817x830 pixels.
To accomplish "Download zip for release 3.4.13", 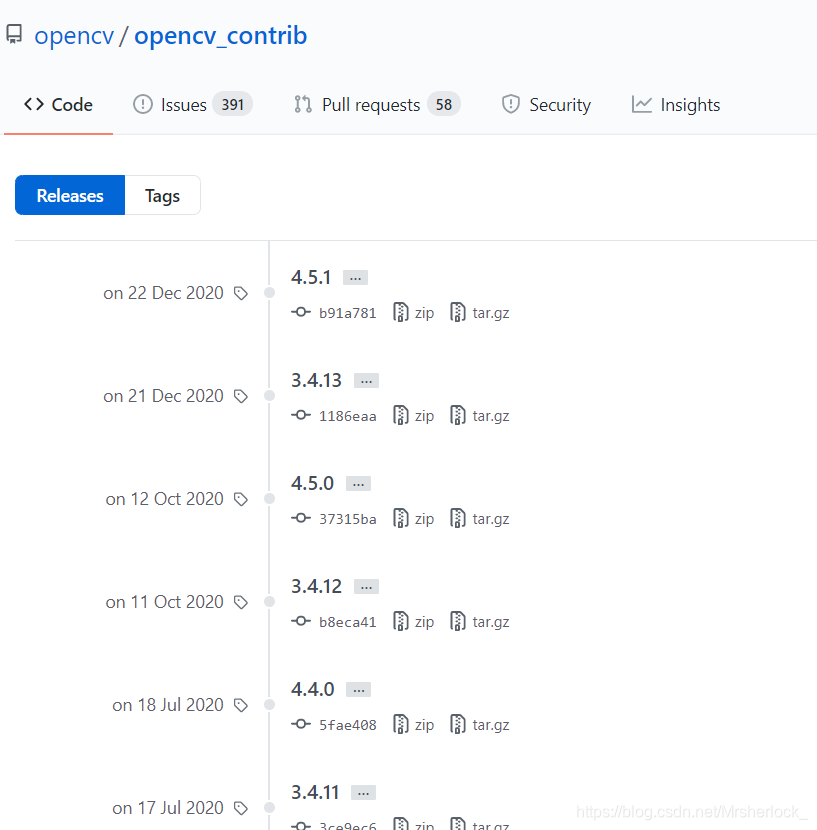I will [414, 416].
